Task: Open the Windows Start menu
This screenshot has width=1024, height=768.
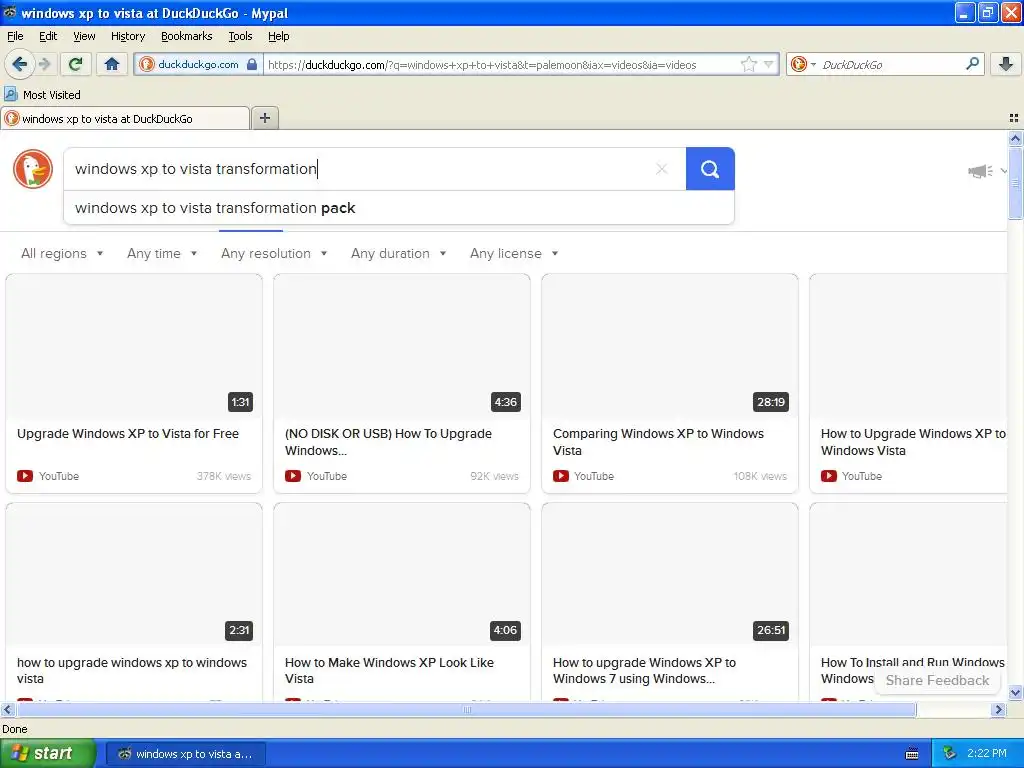Action: click(47, 754)
